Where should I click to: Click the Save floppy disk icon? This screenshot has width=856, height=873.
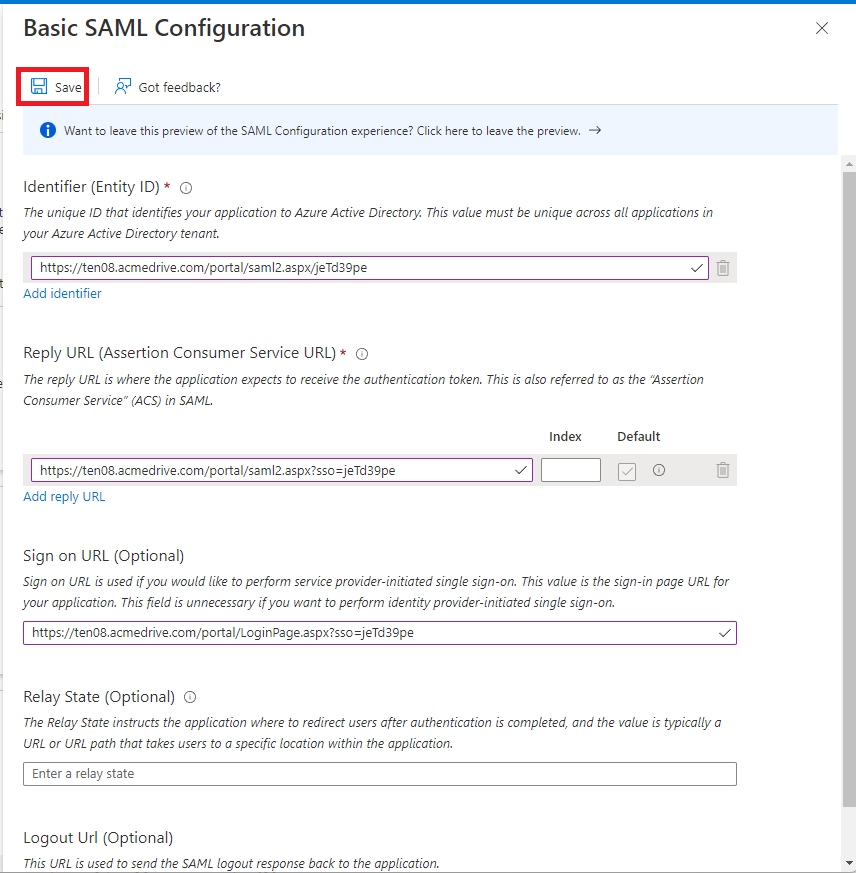[x=39, y=86]
